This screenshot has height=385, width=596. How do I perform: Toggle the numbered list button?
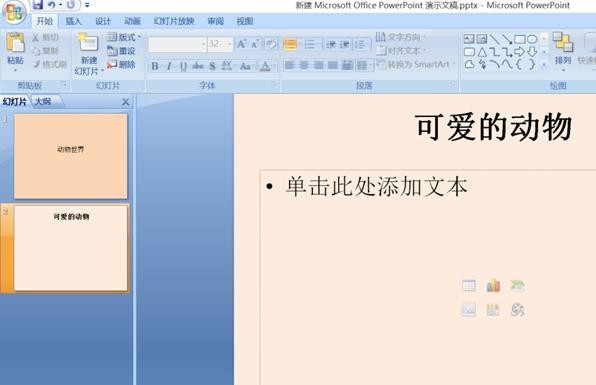coord(310,44)
